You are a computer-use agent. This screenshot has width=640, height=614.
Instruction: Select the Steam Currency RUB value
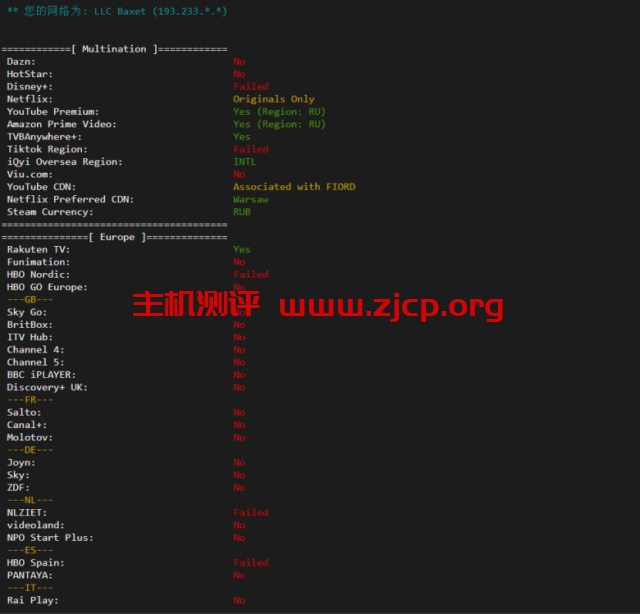click(242, 212)
